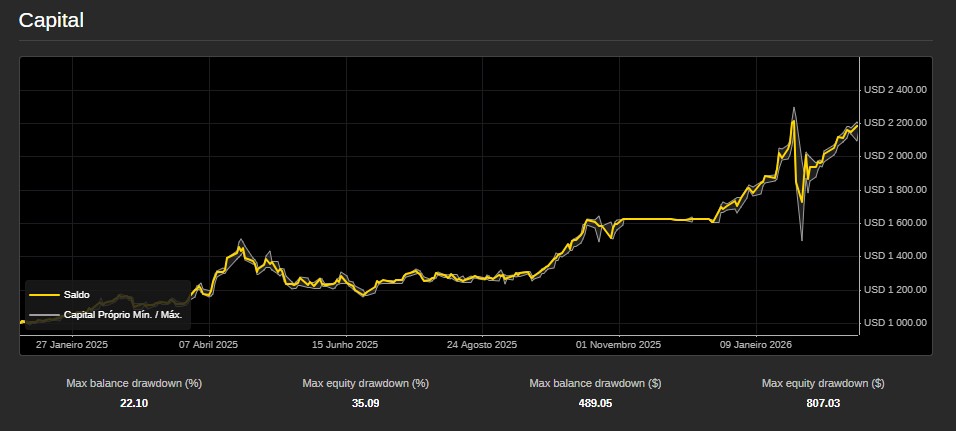Click the yellow Saldo legend line swatch
This screenshot has height=431, width=956.
(44, 295)
